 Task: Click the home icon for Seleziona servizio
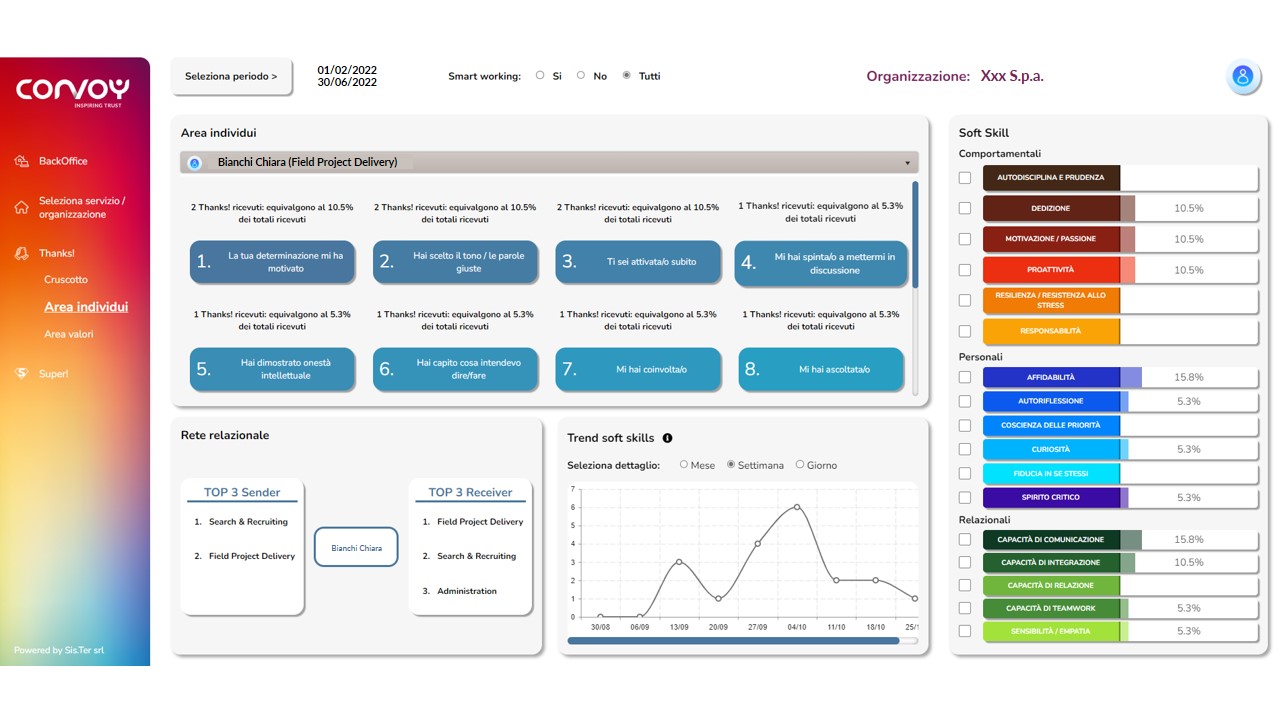coord(21,208)
